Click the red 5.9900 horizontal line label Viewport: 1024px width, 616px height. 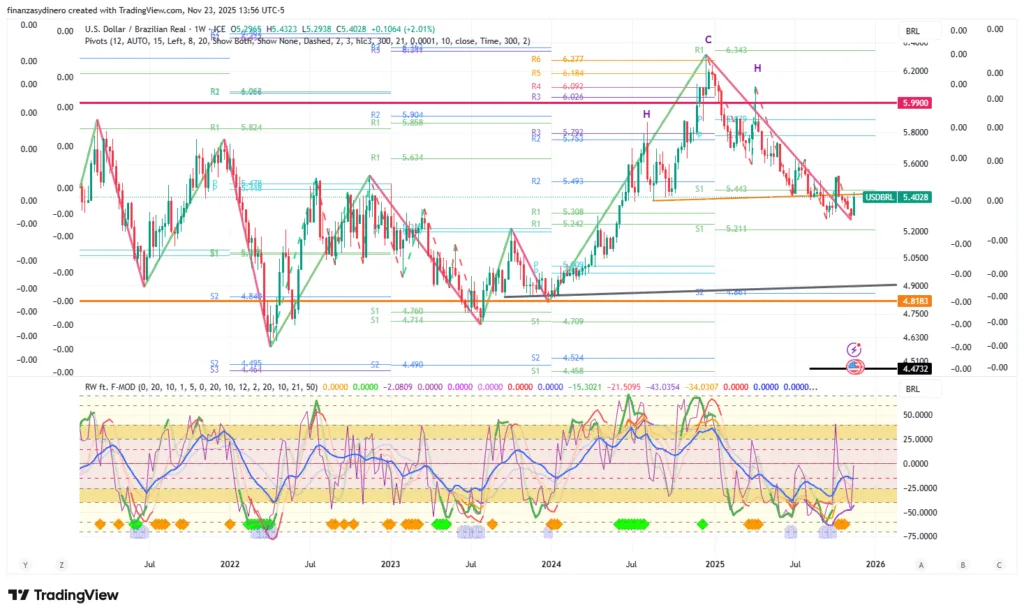tap(916, 103)
